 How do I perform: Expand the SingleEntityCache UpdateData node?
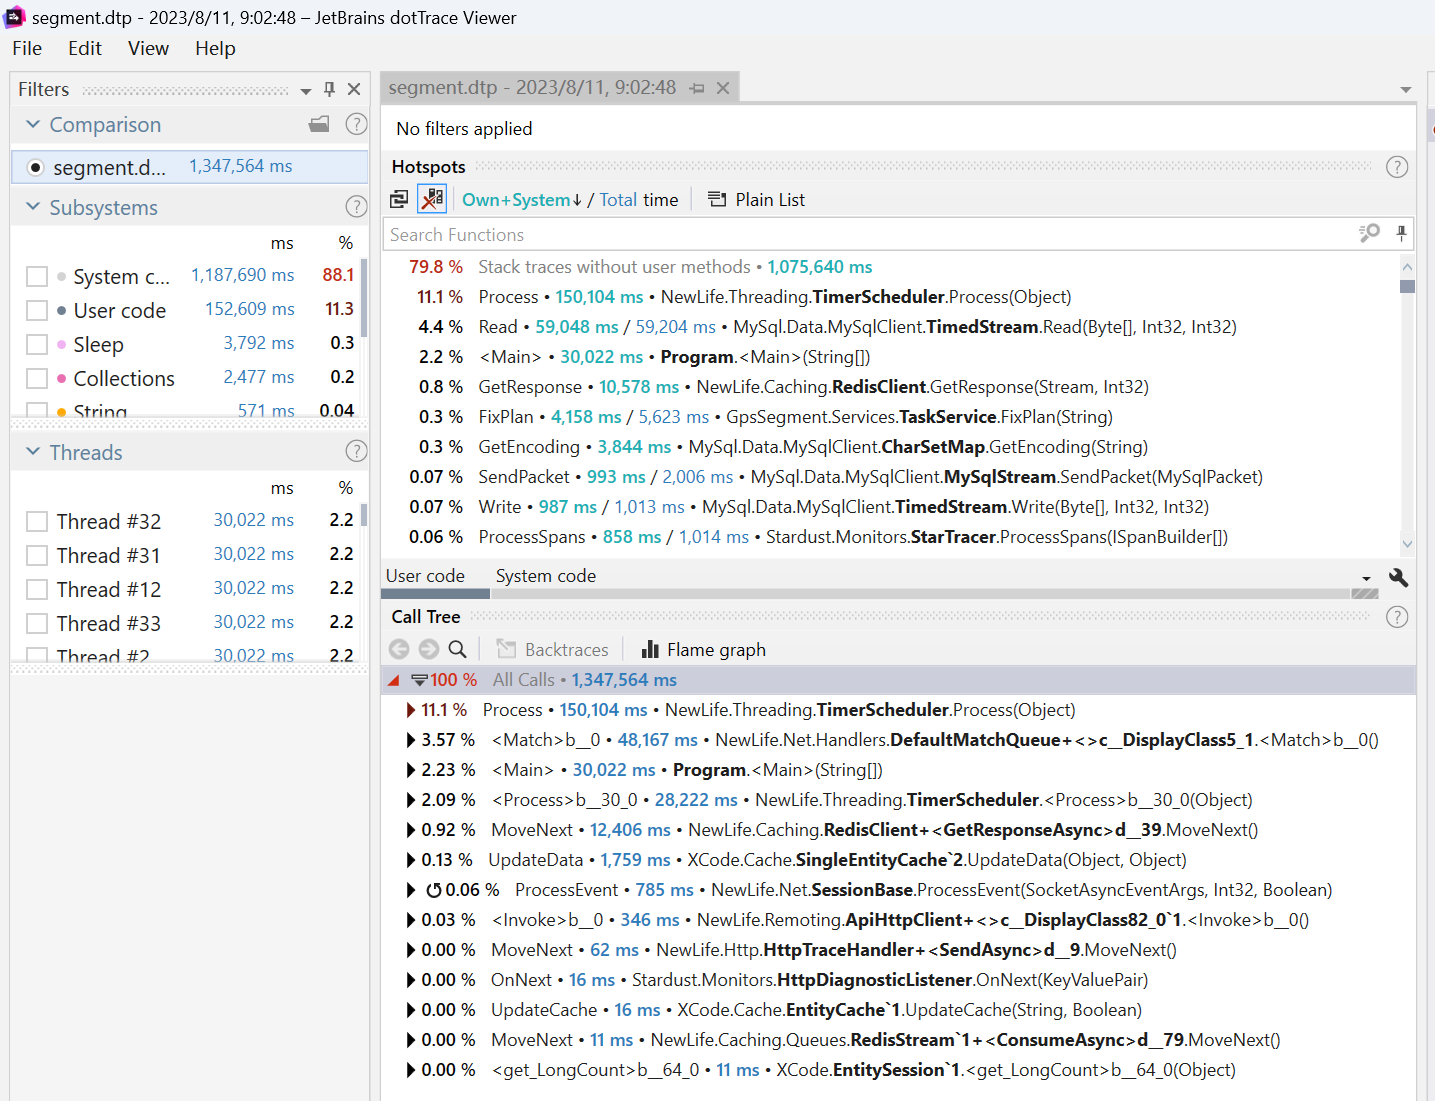[411, 860]
